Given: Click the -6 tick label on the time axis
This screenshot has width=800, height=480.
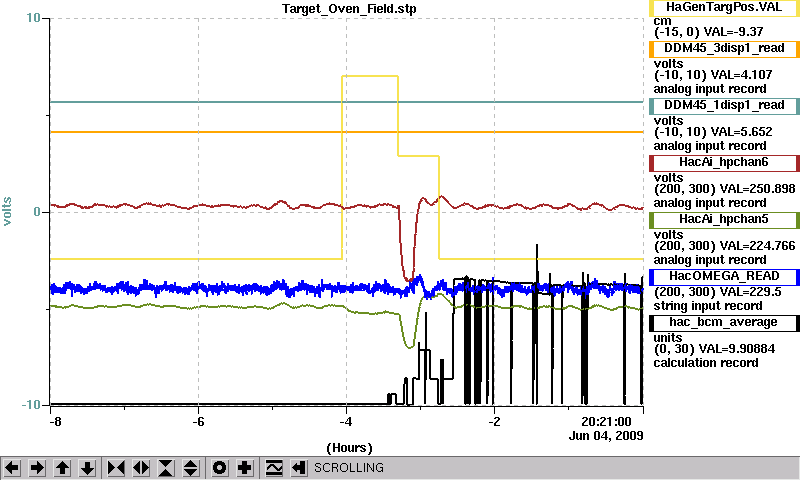Looking at the screenshot, I should click(x=197, y=422).
